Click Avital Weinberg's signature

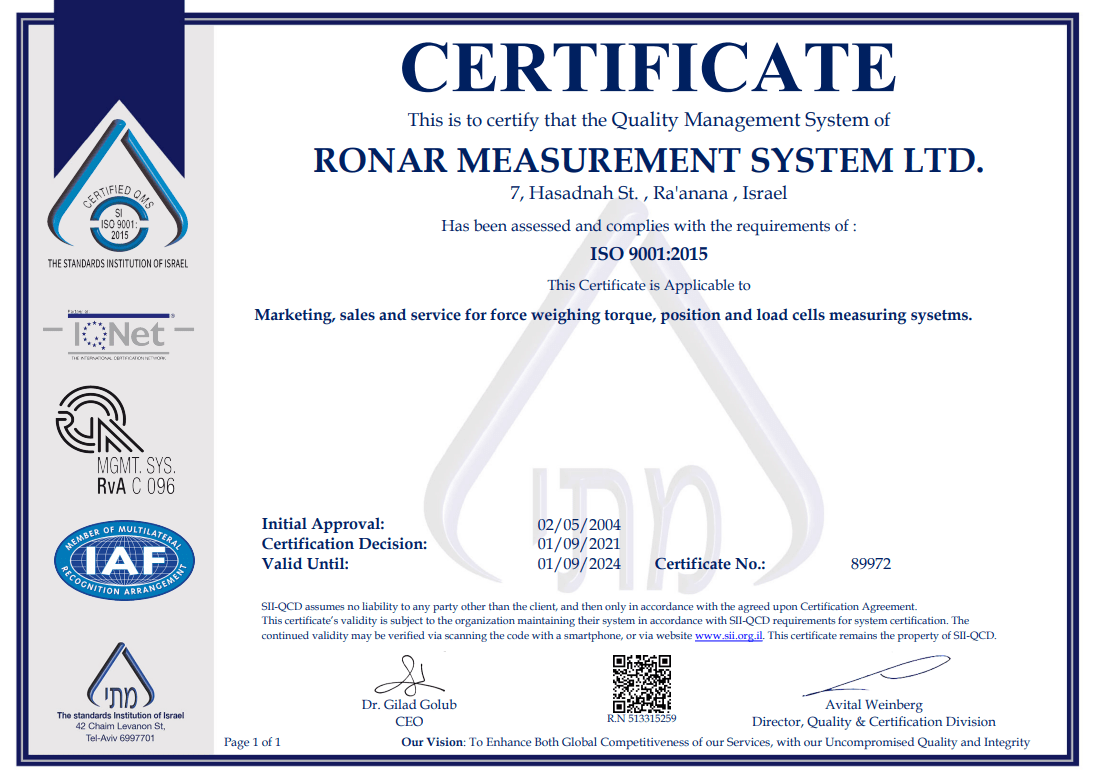(x=877, y=675)
